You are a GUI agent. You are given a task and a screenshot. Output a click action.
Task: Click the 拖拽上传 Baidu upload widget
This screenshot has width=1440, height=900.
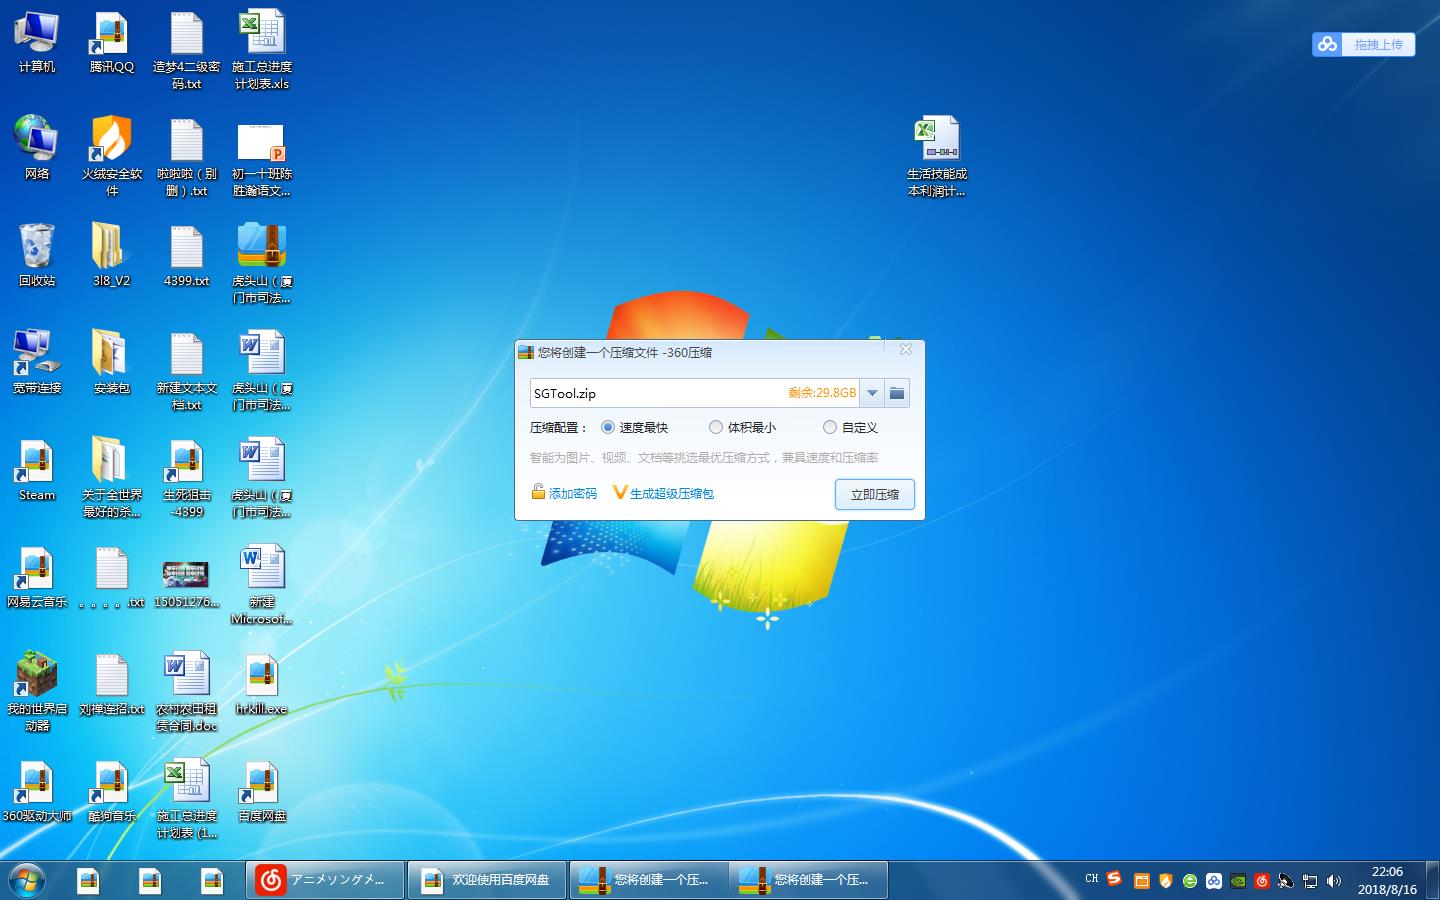pos(1364,44)
